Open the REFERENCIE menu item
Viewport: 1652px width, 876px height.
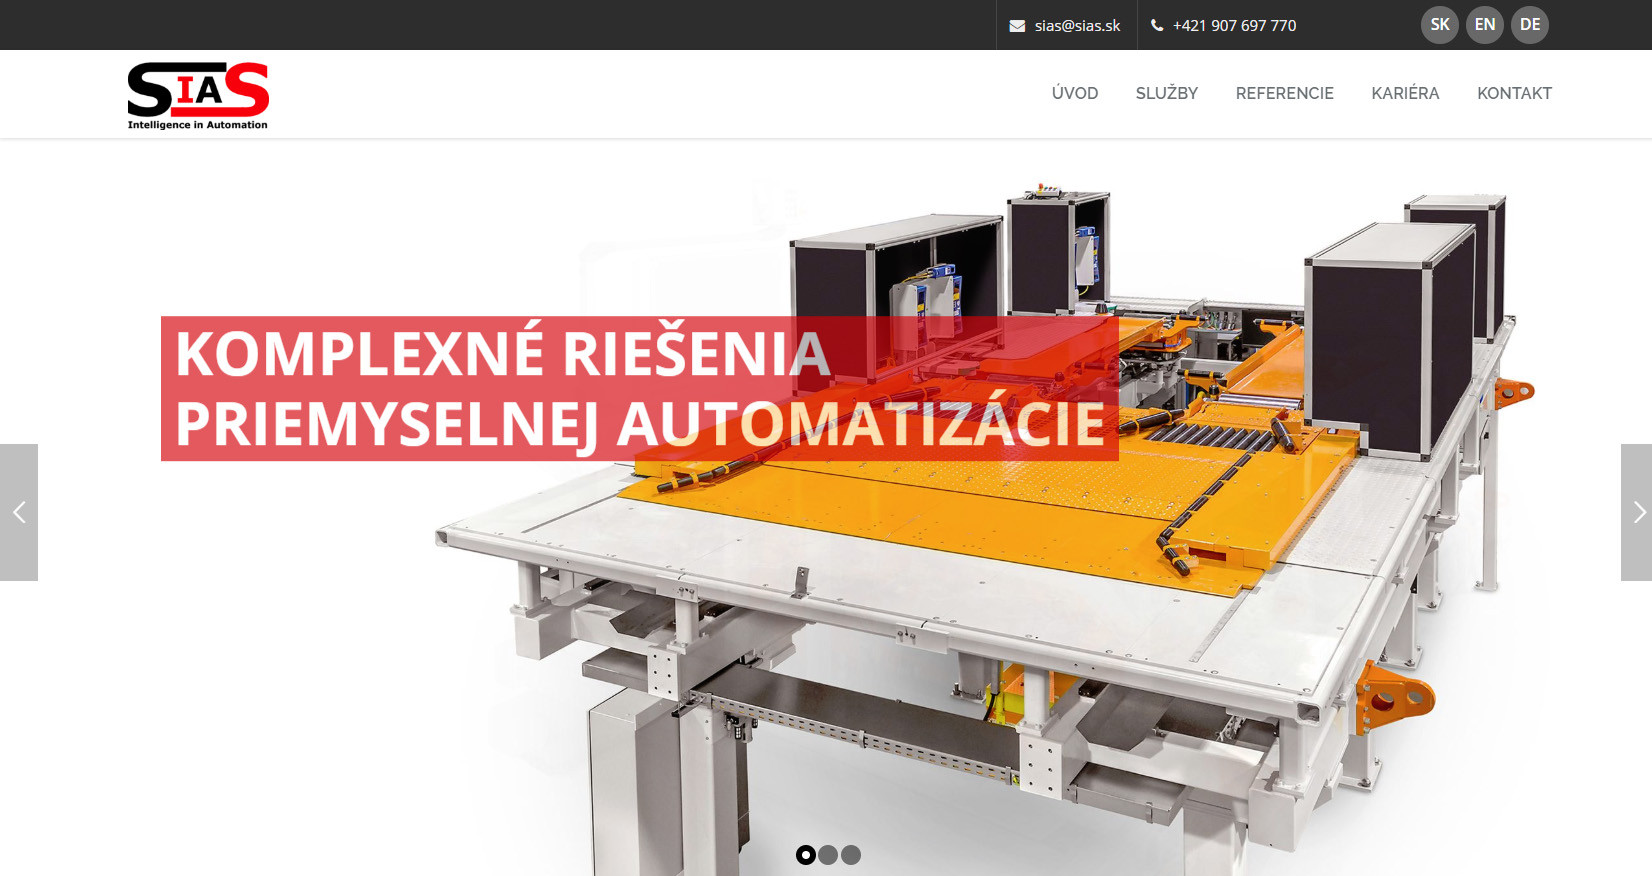tap(1285, 93)
